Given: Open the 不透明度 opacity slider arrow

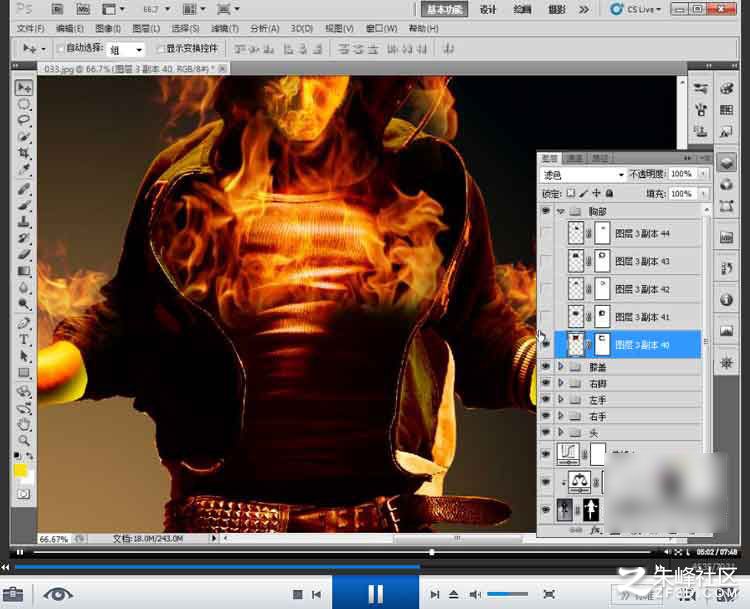Looking at the screenshot, I should click(x=703, y=174).
